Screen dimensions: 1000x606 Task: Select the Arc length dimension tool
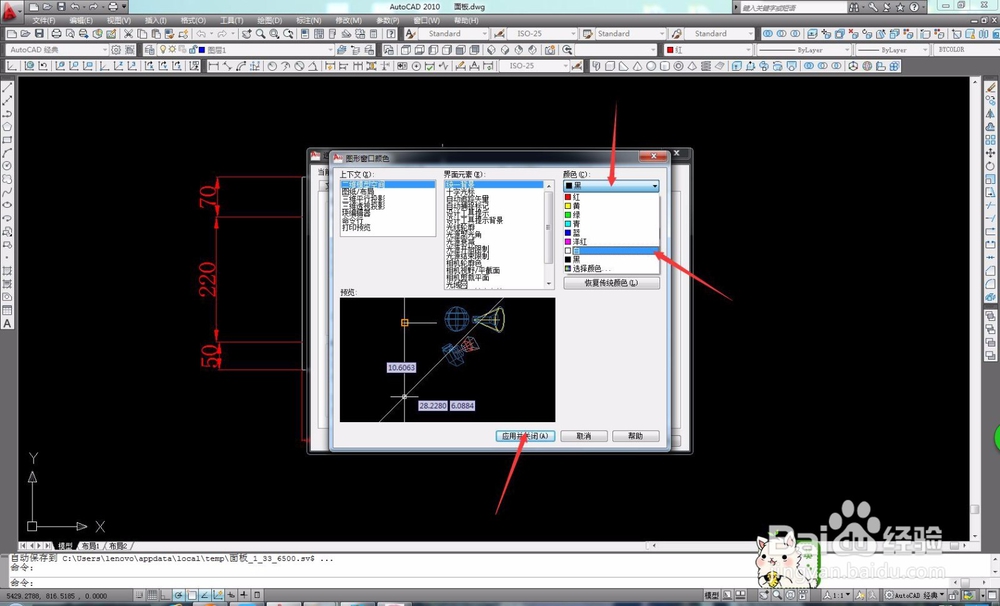click(241, 66)
